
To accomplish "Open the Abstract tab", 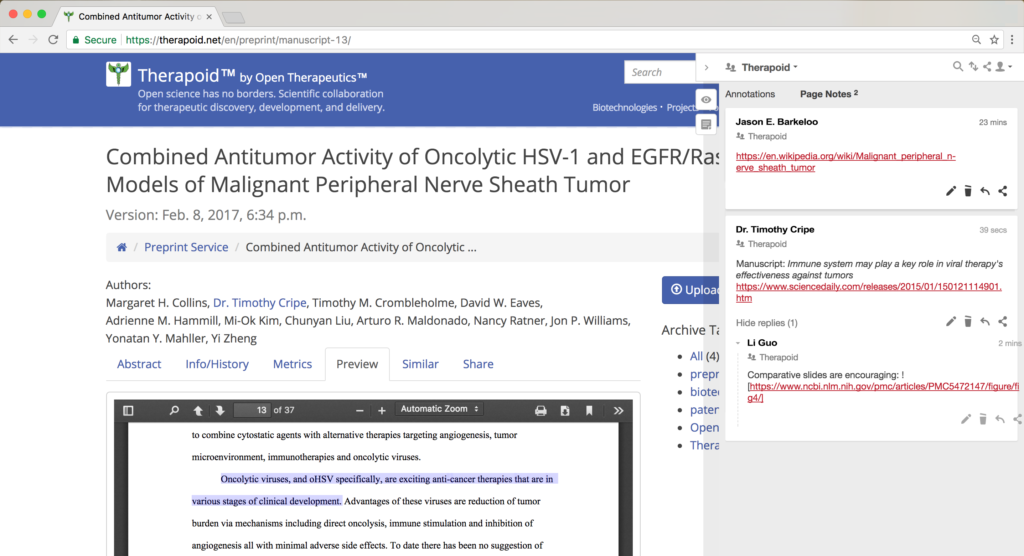I will pyautogui.click(x=139, y=364).
